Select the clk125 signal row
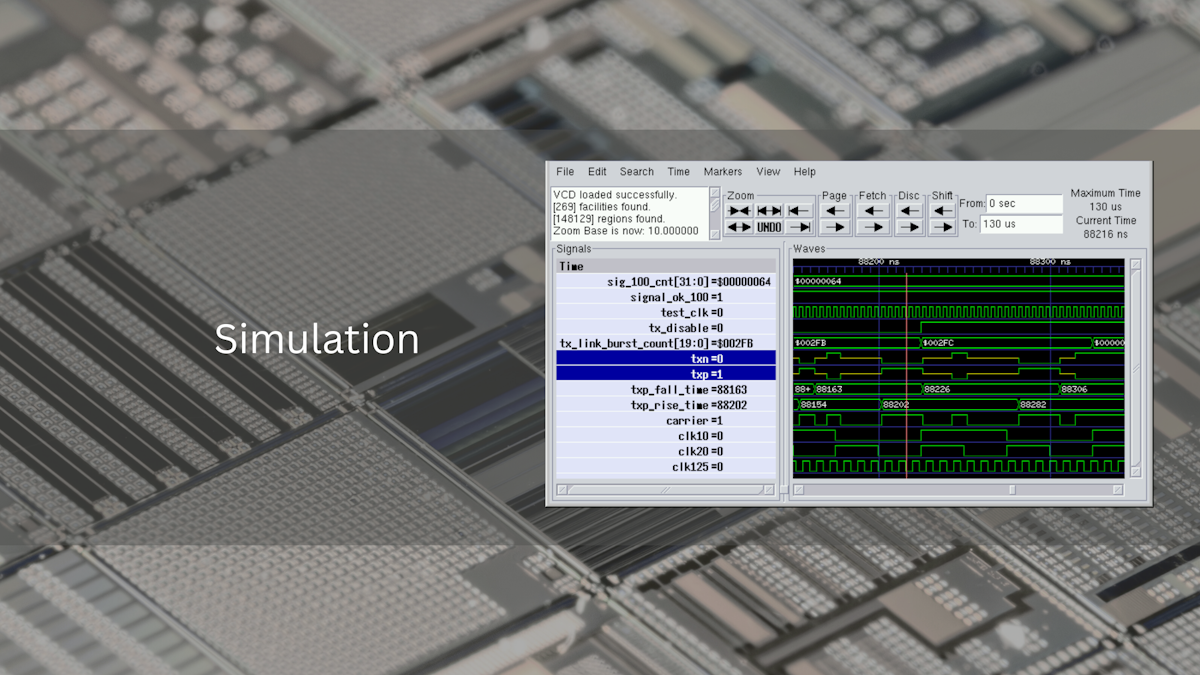The height and width of the screenshot is (675, 1200). (x=666, y=467)
